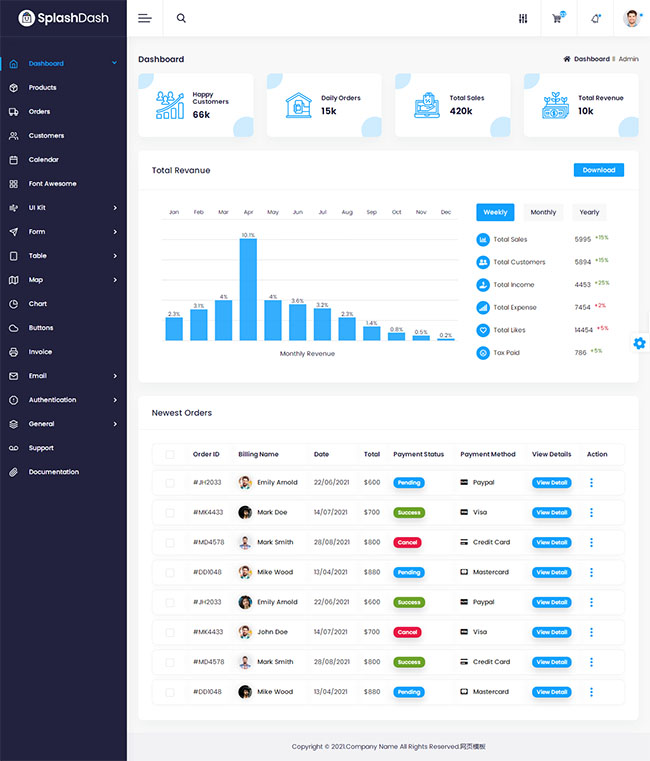Click the user profile avatar in header
The width and height of the screenshot is (650, 761).
631,18
